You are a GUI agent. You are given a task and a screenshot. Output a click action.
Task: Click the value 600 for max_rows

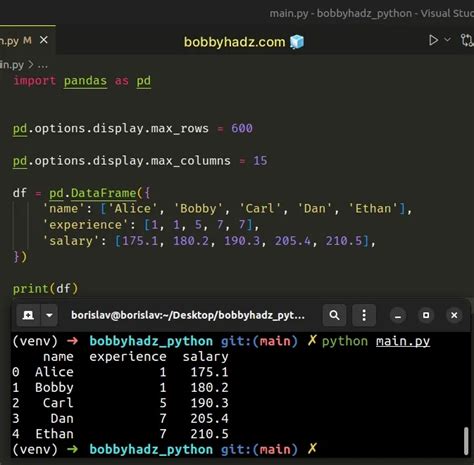242,128
